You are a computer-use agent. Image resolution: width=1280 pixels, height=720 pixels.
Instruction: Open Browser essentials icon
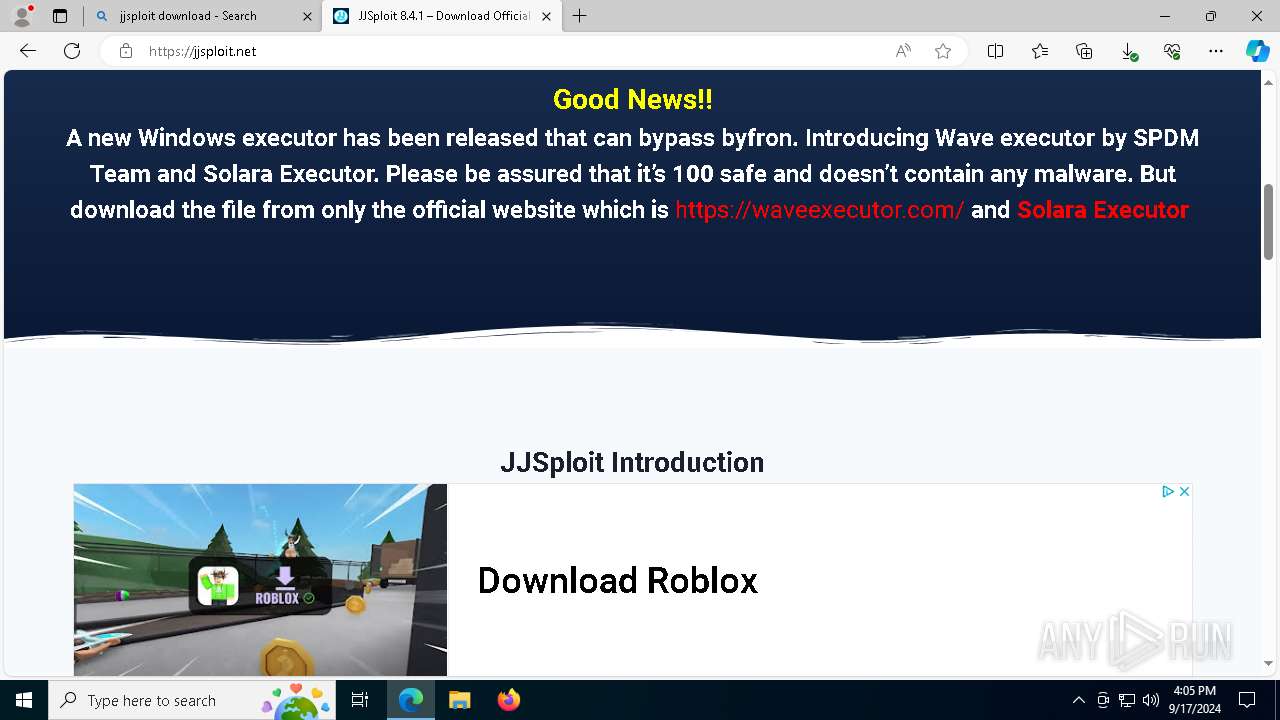1172,51
